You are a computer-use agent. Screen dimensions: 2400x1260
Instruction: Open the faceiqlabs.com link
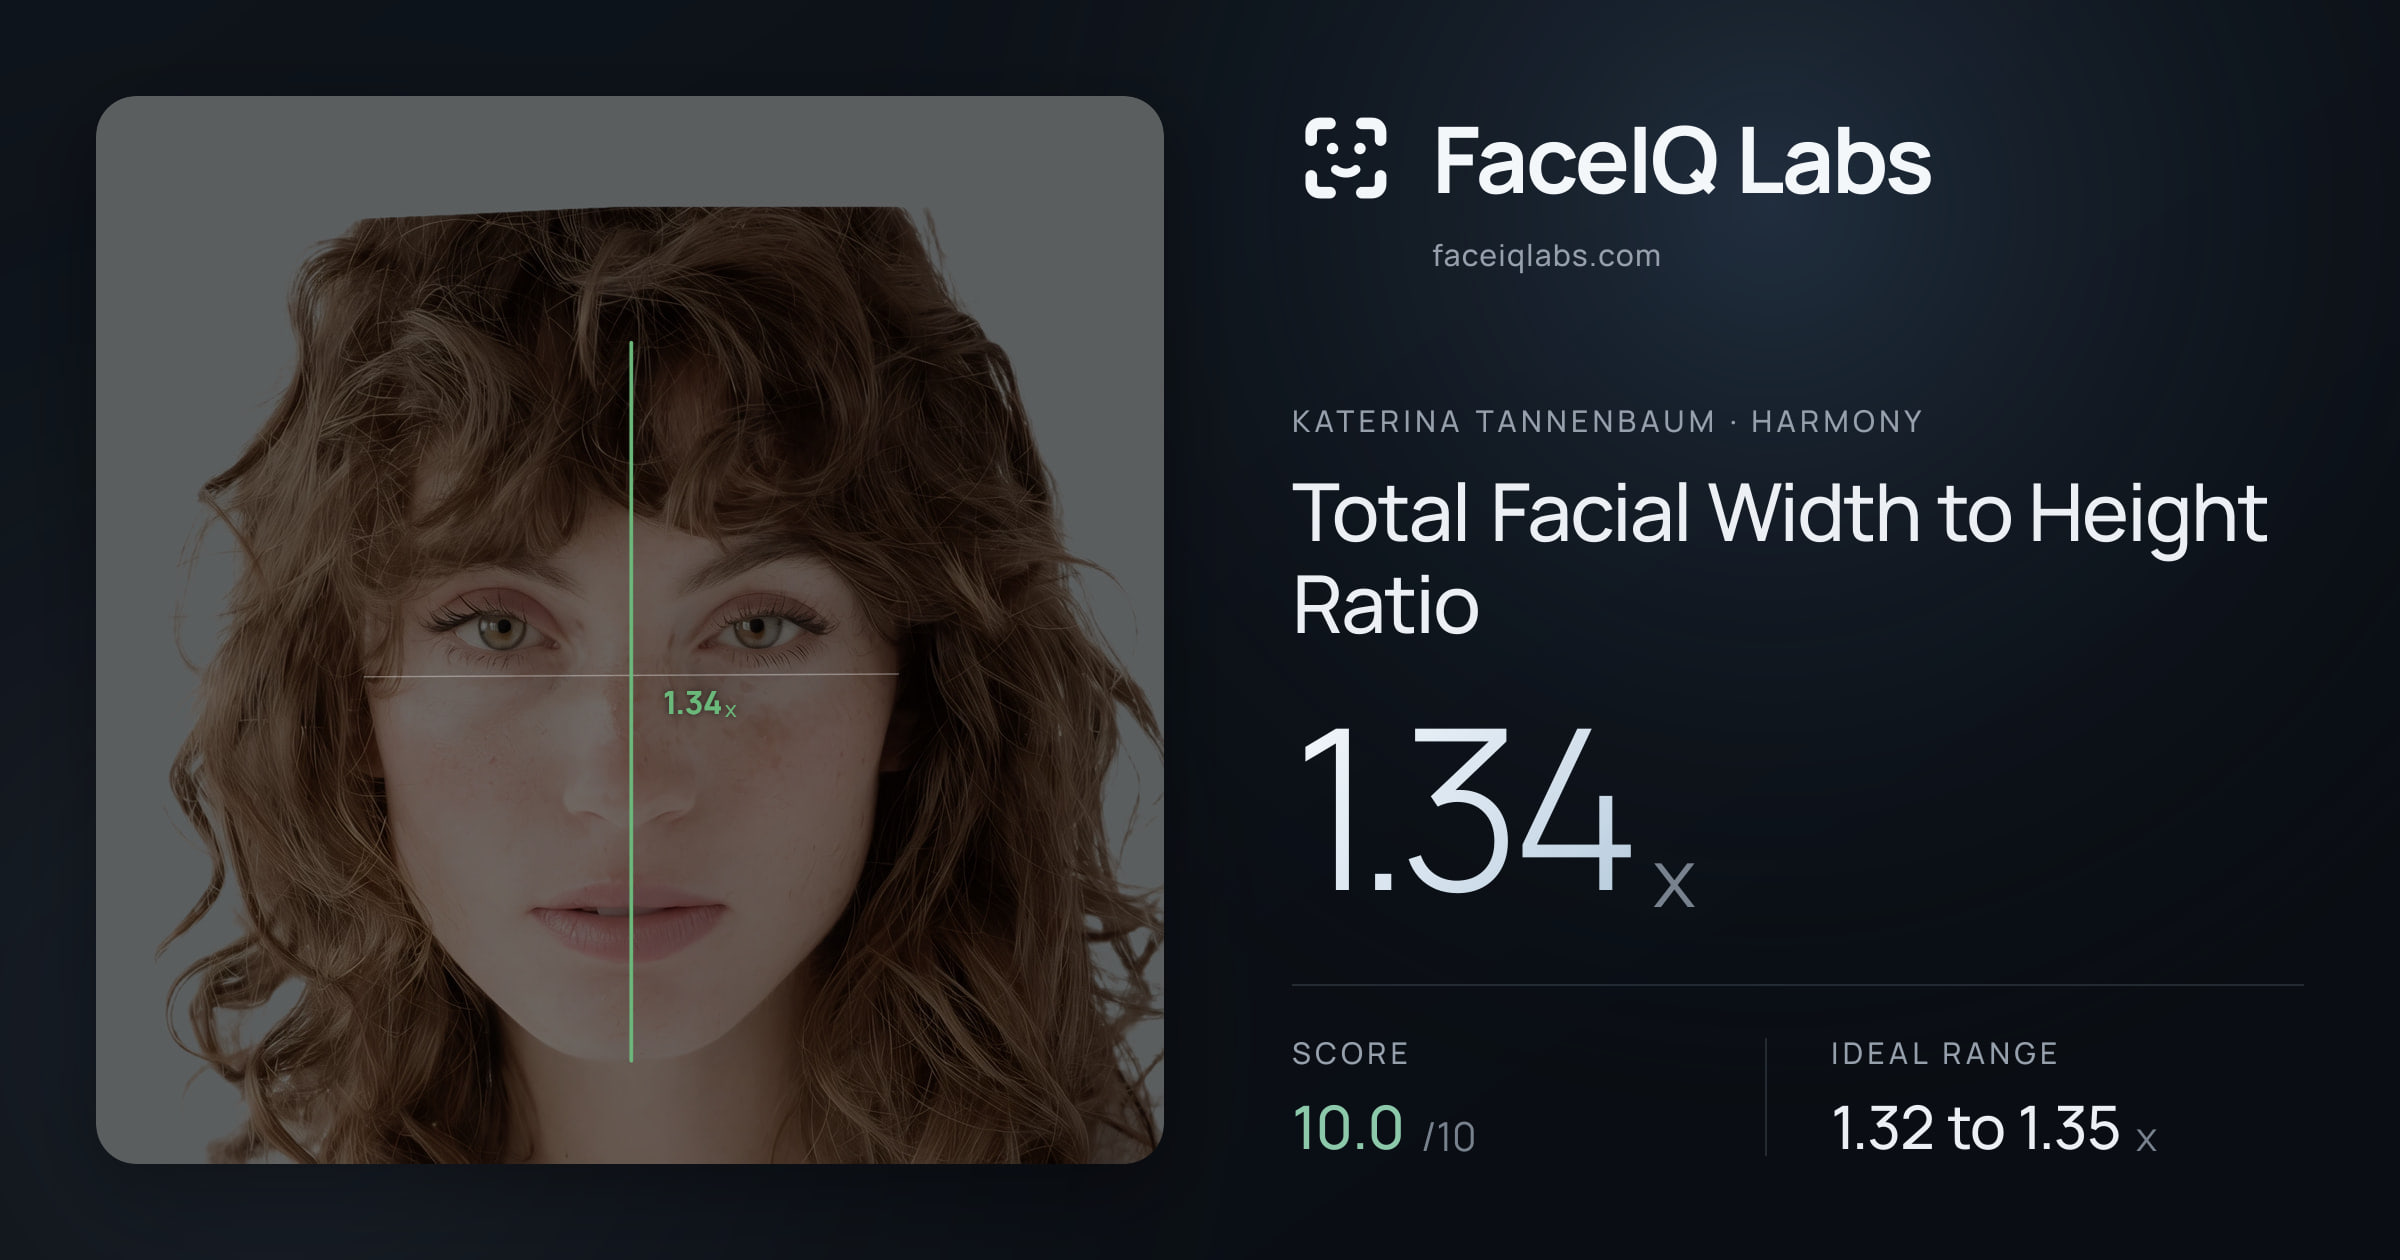[1546, 256]
